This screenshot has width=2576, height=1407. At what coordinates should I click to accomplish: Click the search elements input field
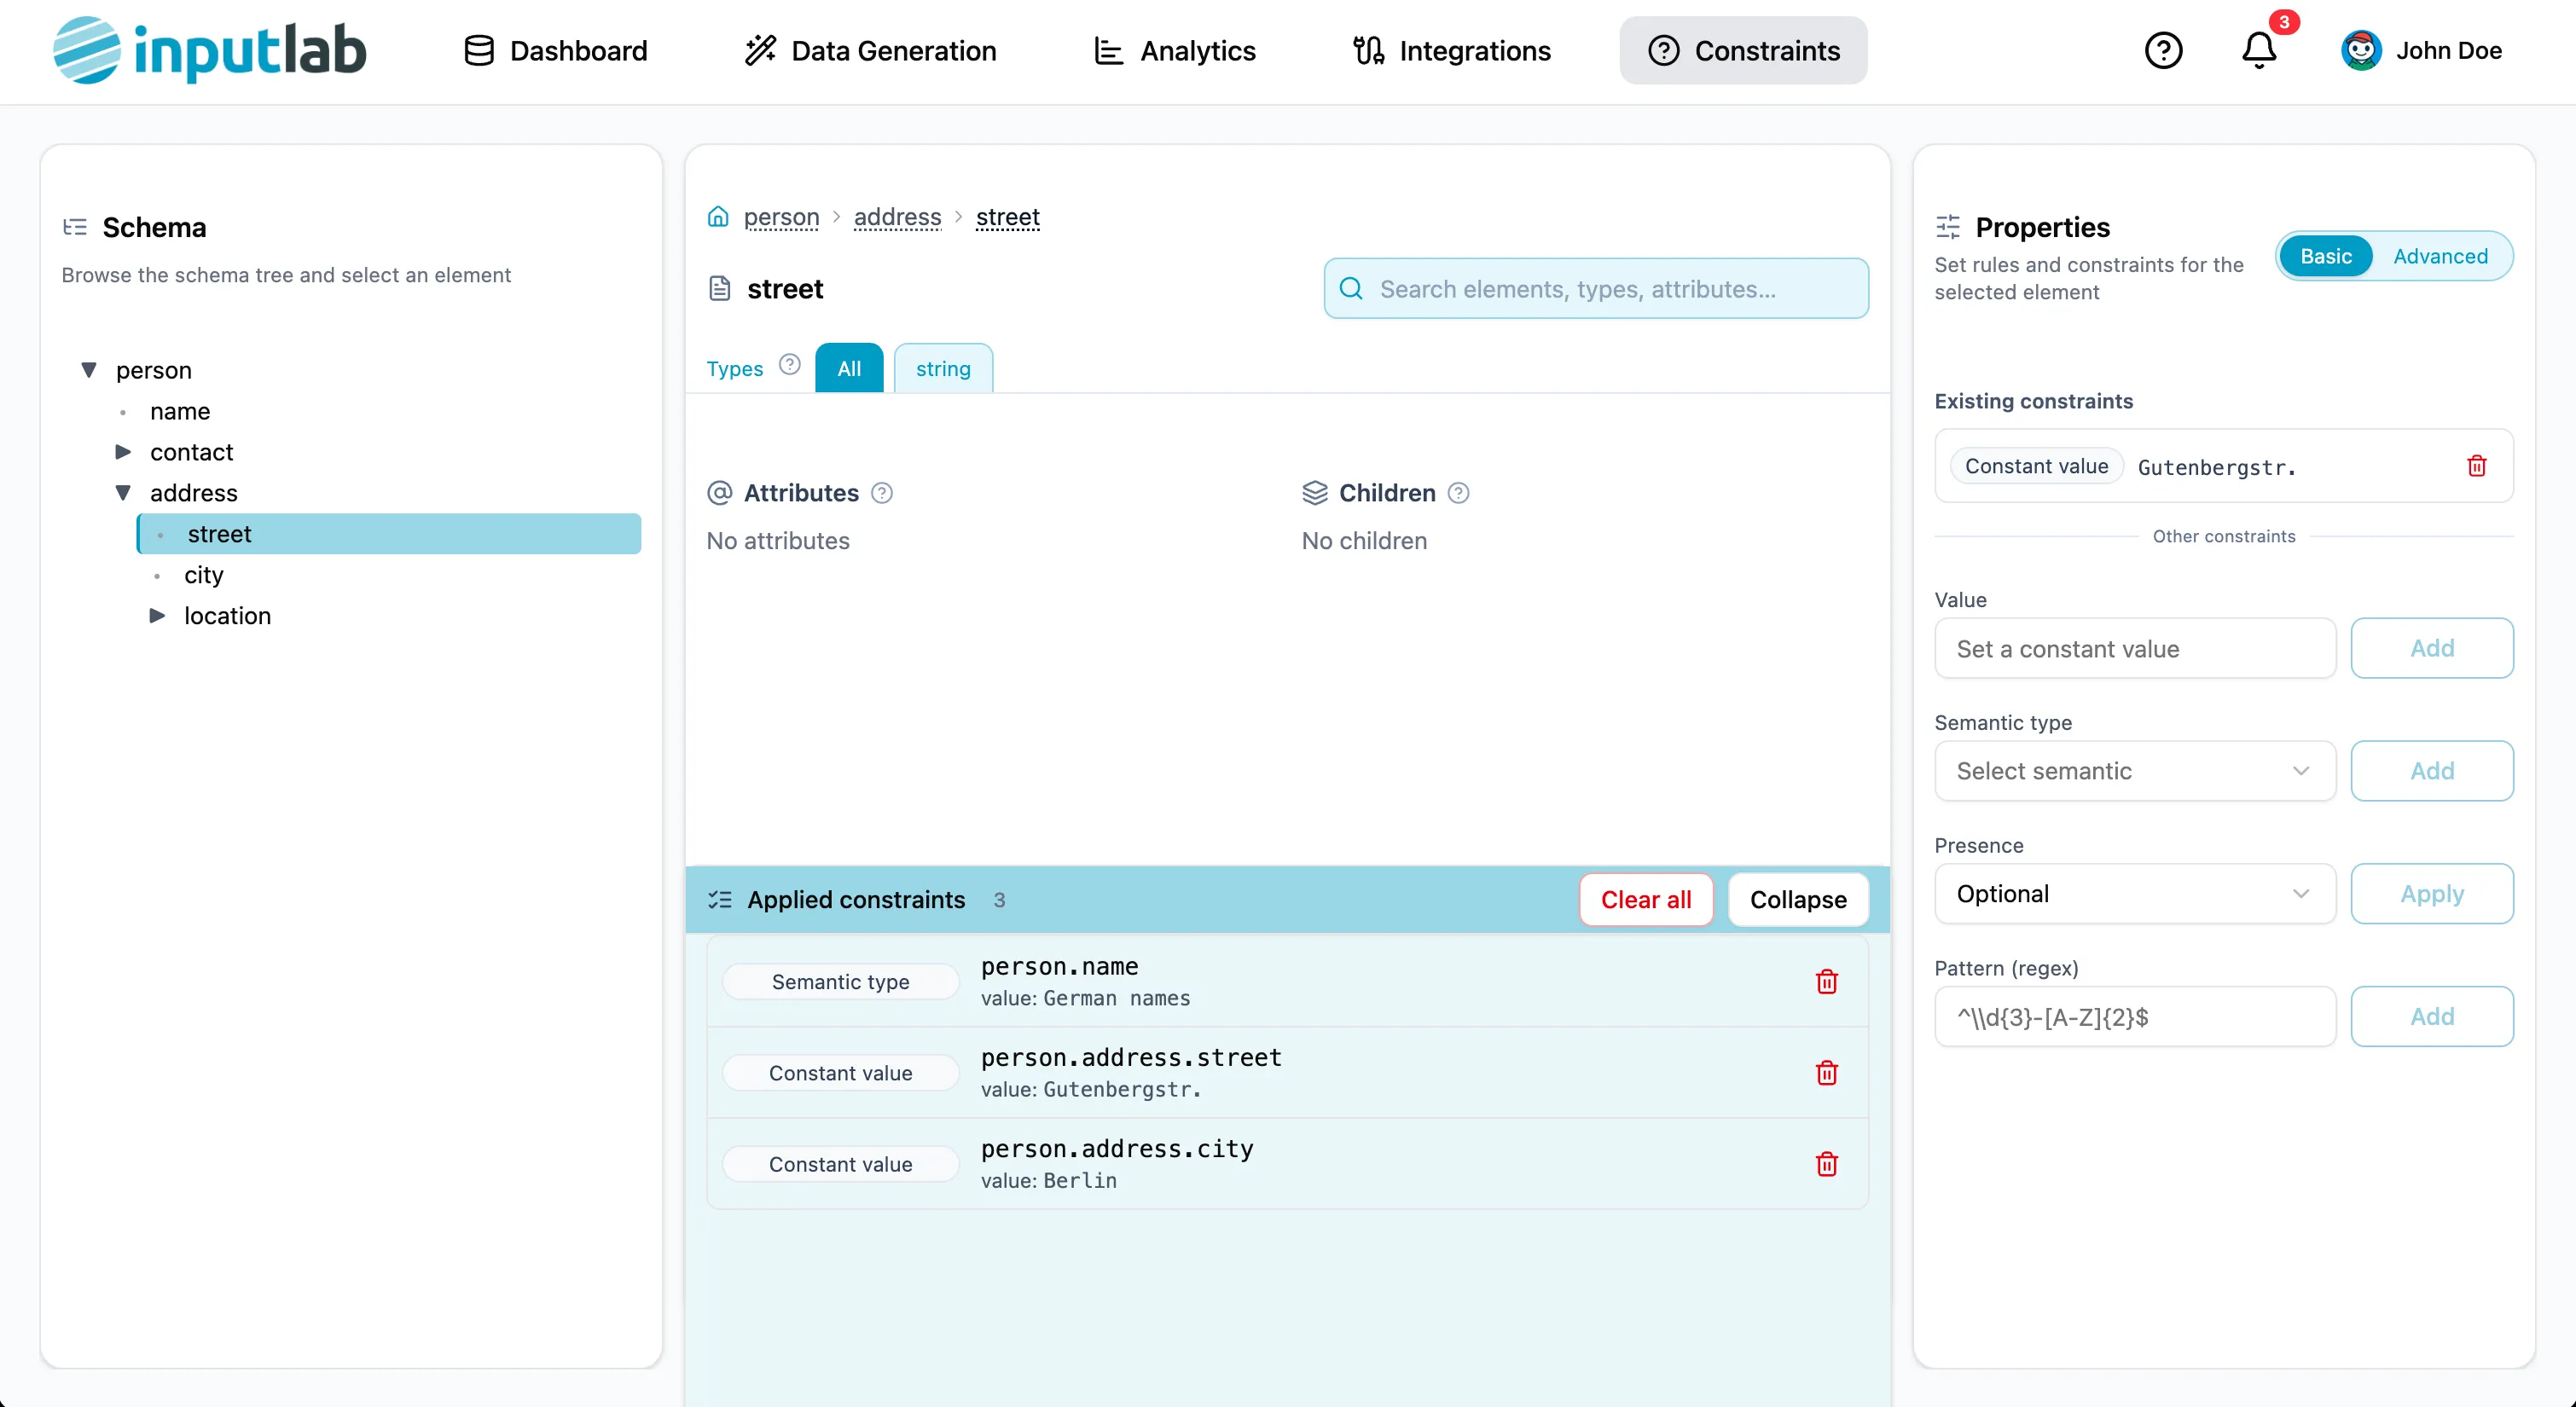[1595, 288]
